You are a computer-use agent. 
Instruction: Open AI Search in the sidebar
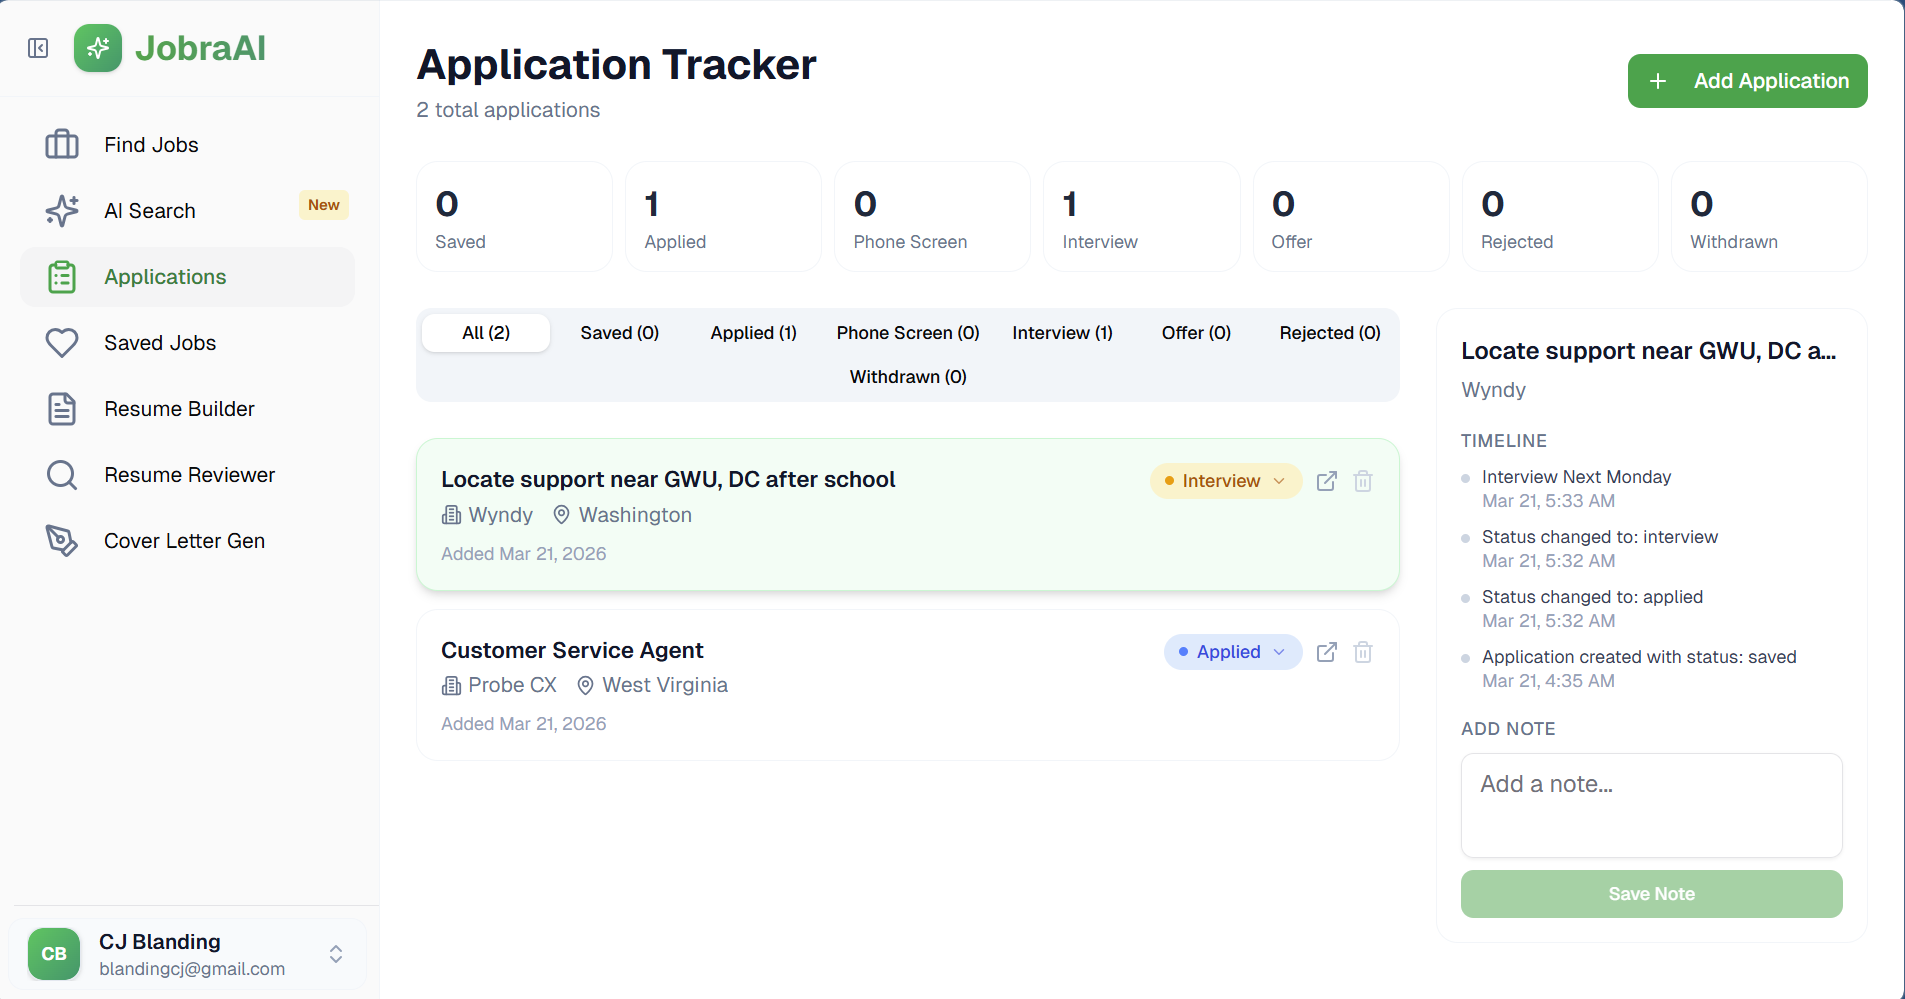click(x=188, y=211)
